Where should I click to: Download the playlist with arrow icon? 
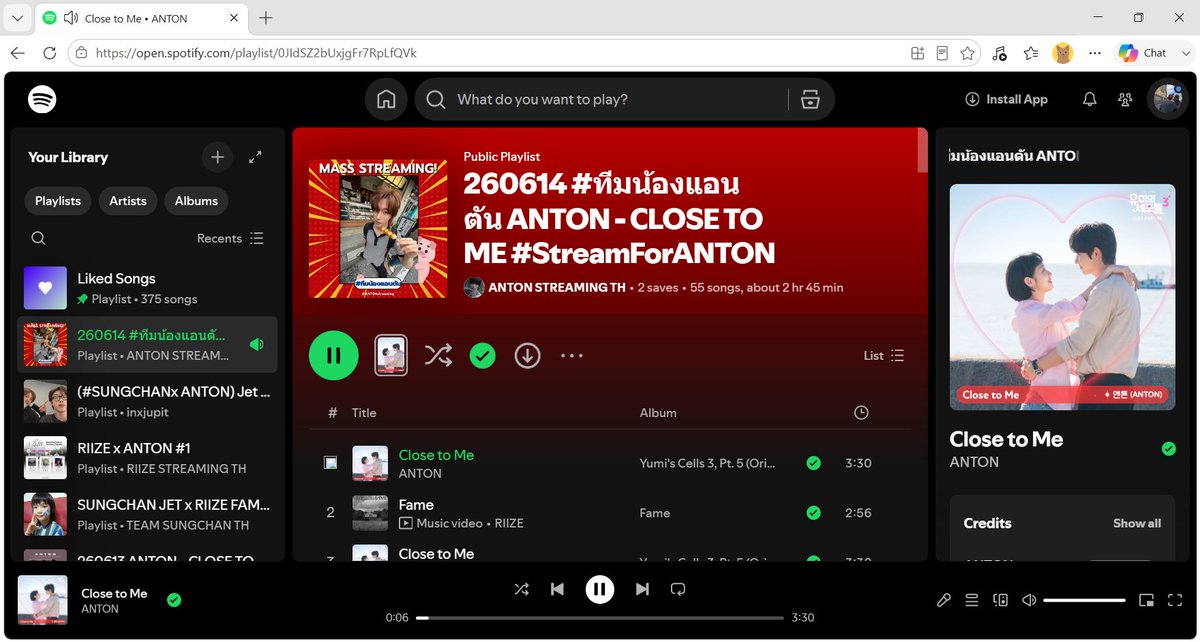tap(527, 355)
